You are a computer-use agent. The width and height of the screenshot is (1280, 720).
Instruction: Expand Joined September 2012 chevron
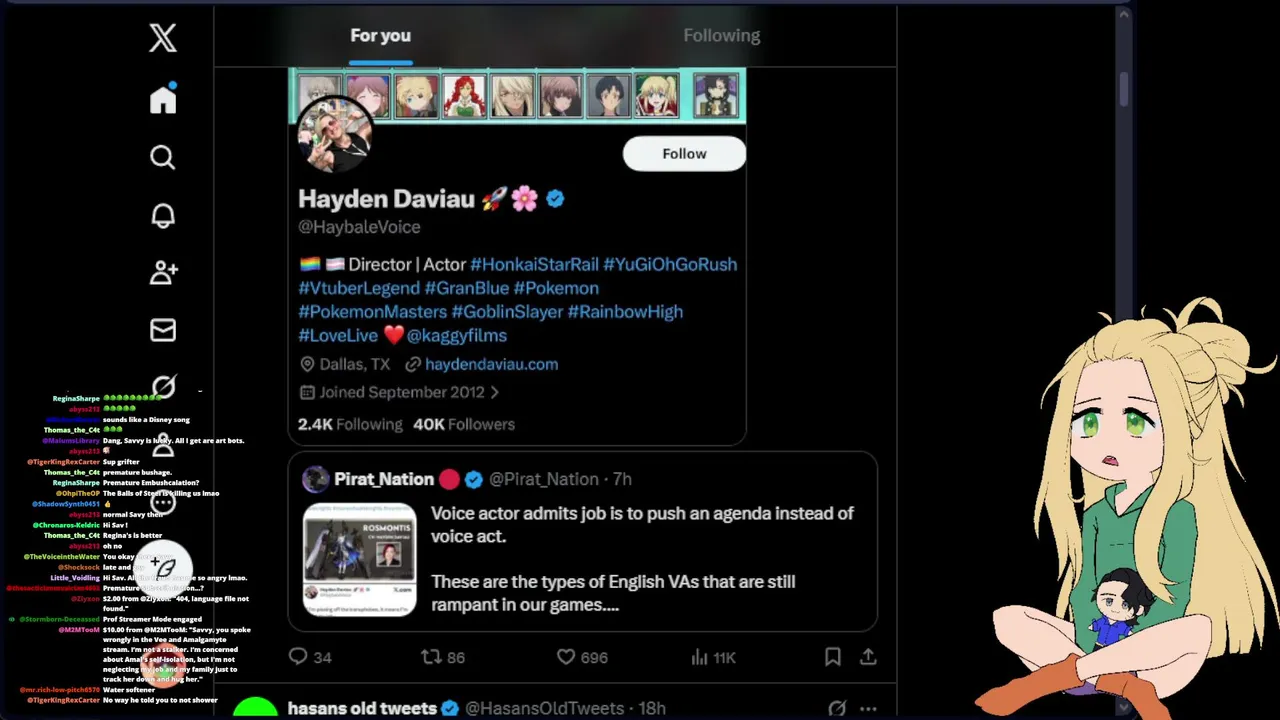tap(494, 393)
